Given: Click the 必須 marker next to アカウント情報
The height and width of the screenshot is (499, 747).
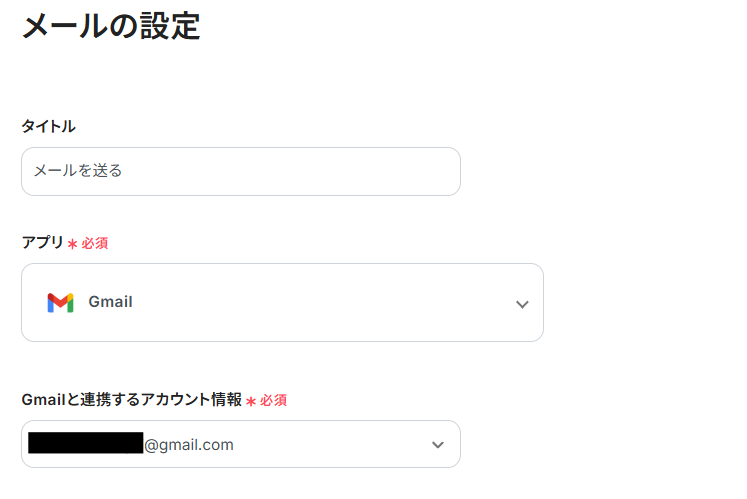Looking at the screenshot, I should [274, 400].
